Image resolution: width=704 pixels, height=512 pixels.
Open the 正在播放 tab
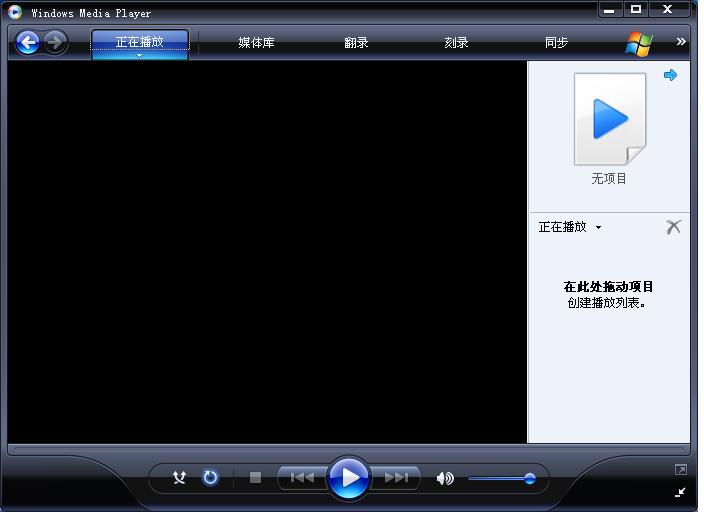click(140, 41)
